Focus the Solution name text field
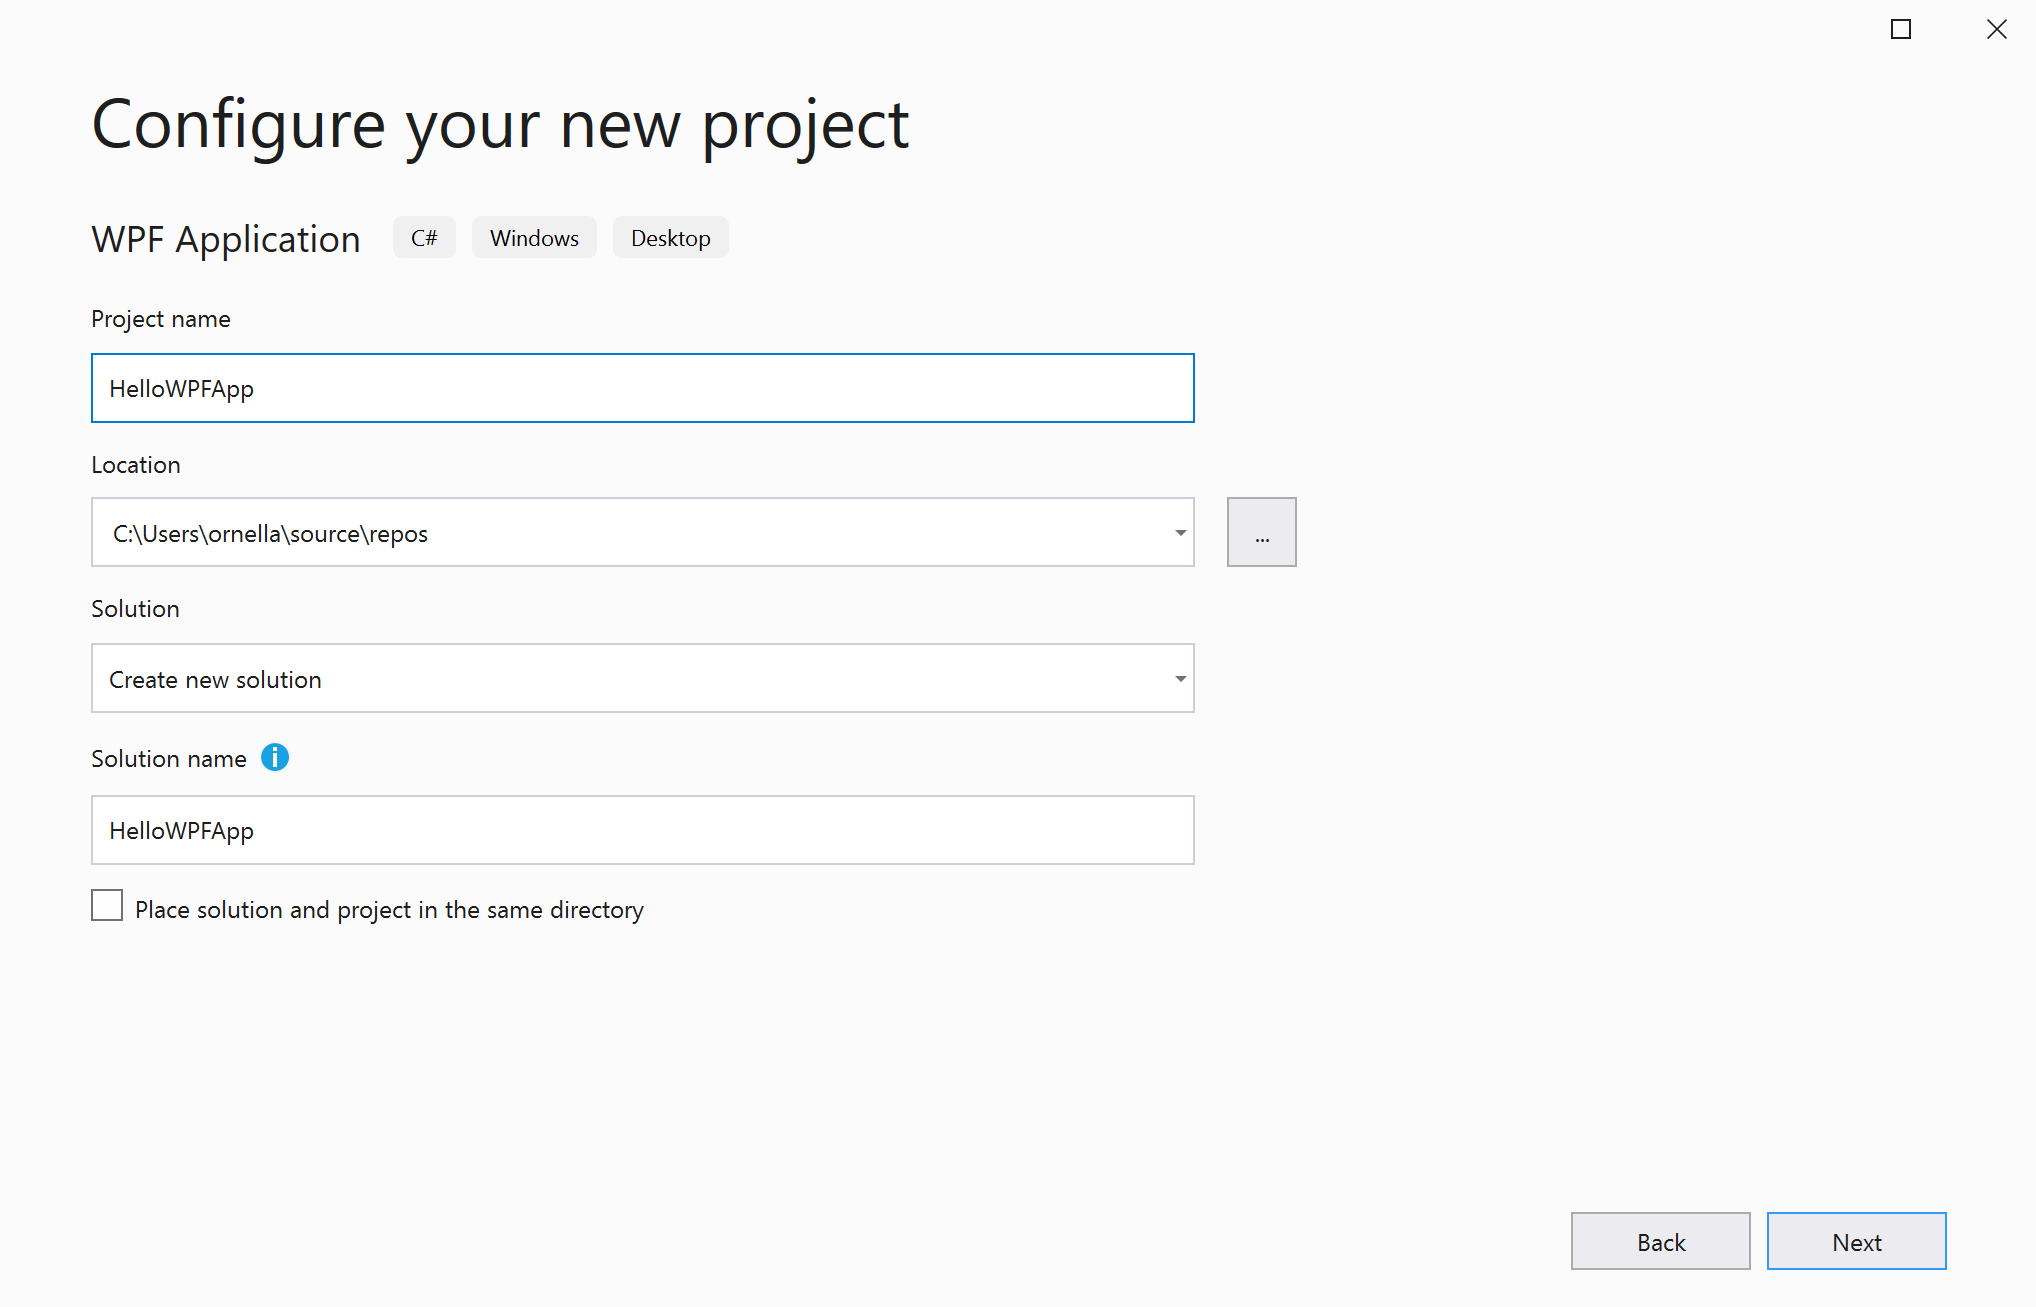Screen dimensions: 2036x1307 642,830
